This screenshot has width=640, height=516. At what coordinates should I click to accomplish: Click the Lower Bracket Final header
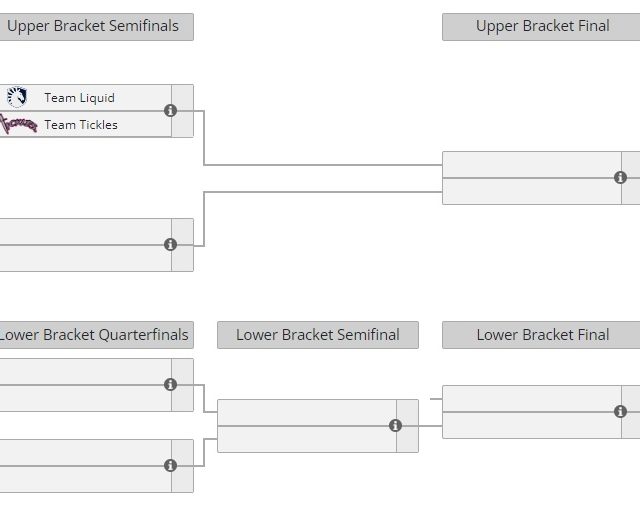pyautogui.click(x=542, y=335)
